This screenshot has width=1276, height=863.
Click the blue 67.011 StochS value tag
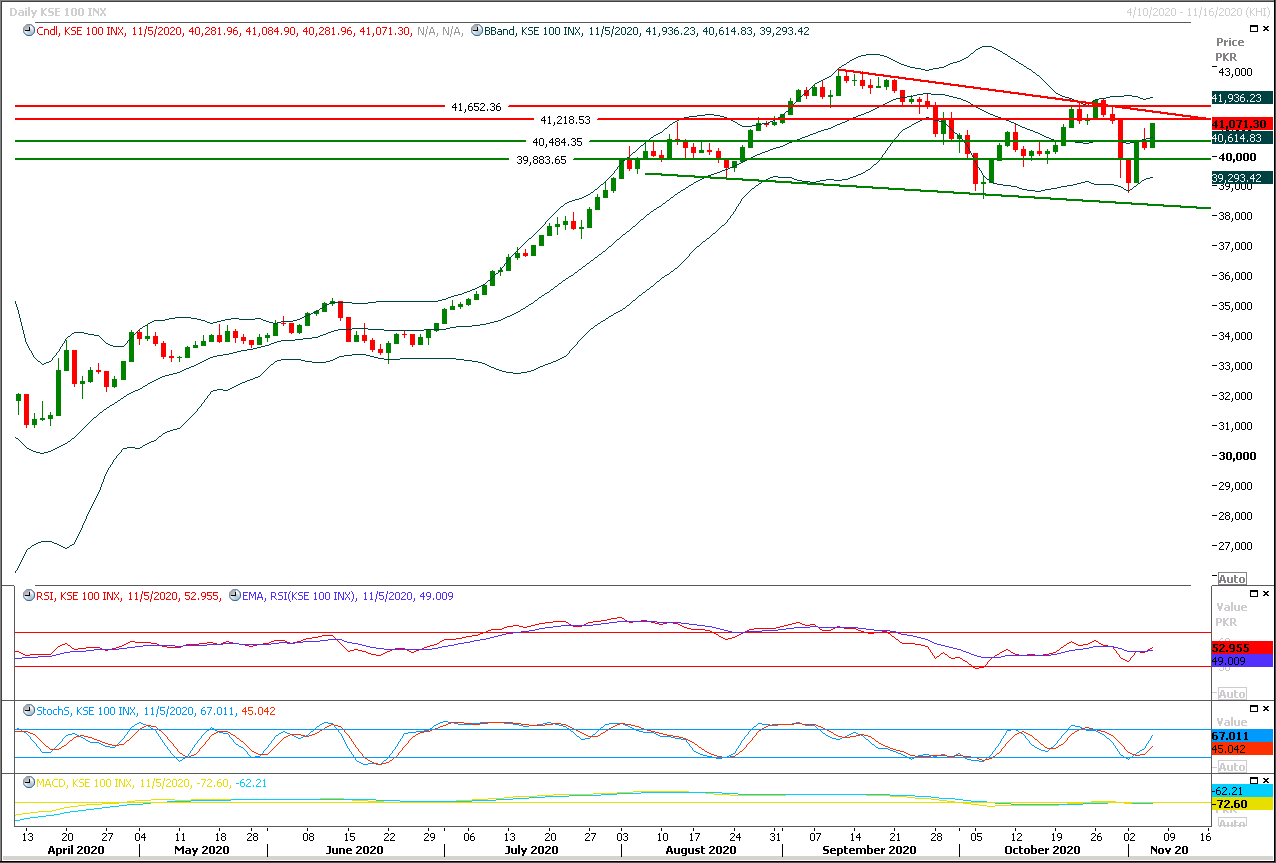click(x=1242, y=735)
